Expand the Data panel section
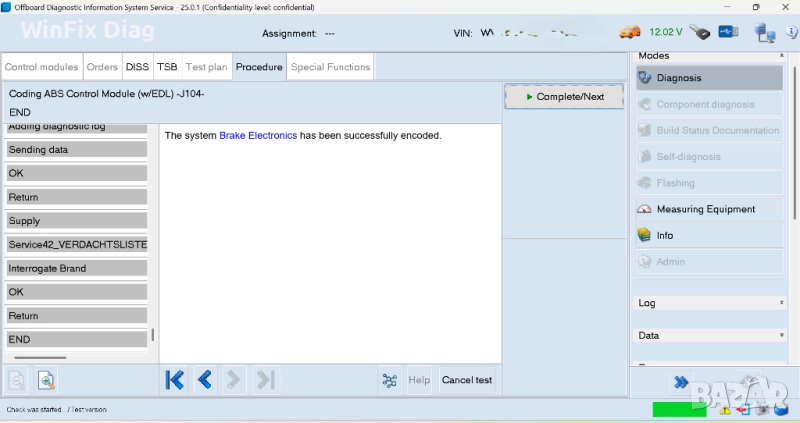 780,335
